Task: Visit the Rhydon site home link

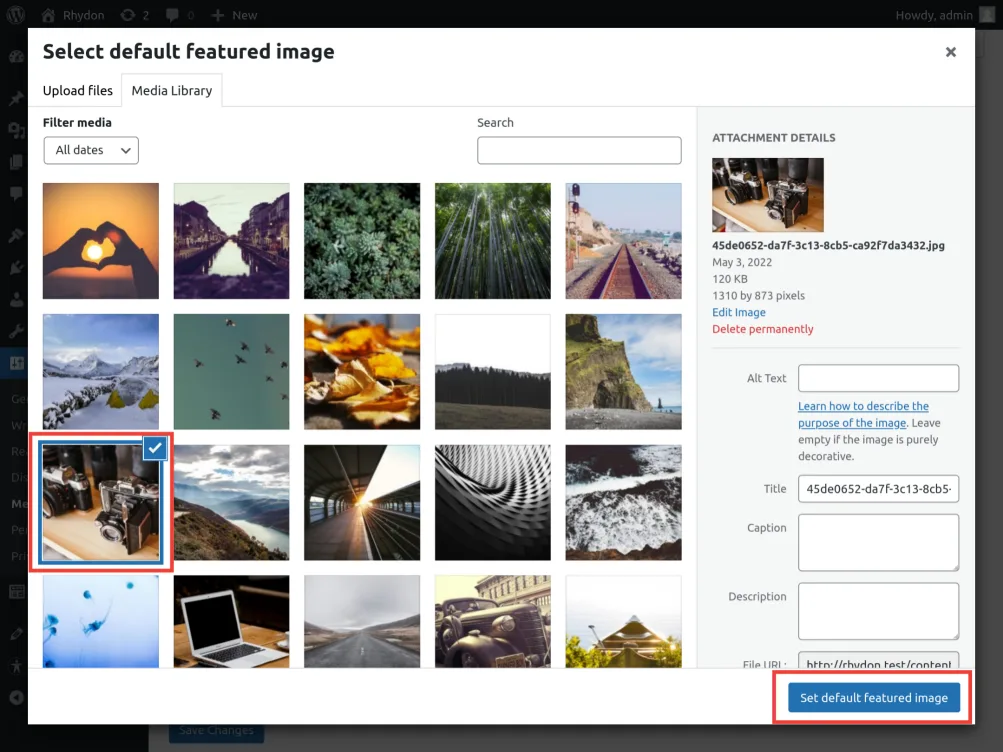Action: pos(72,15)
